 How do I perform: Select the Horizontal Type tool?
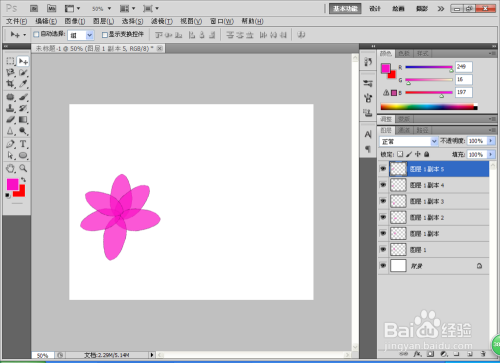click(x=23, y=144)
